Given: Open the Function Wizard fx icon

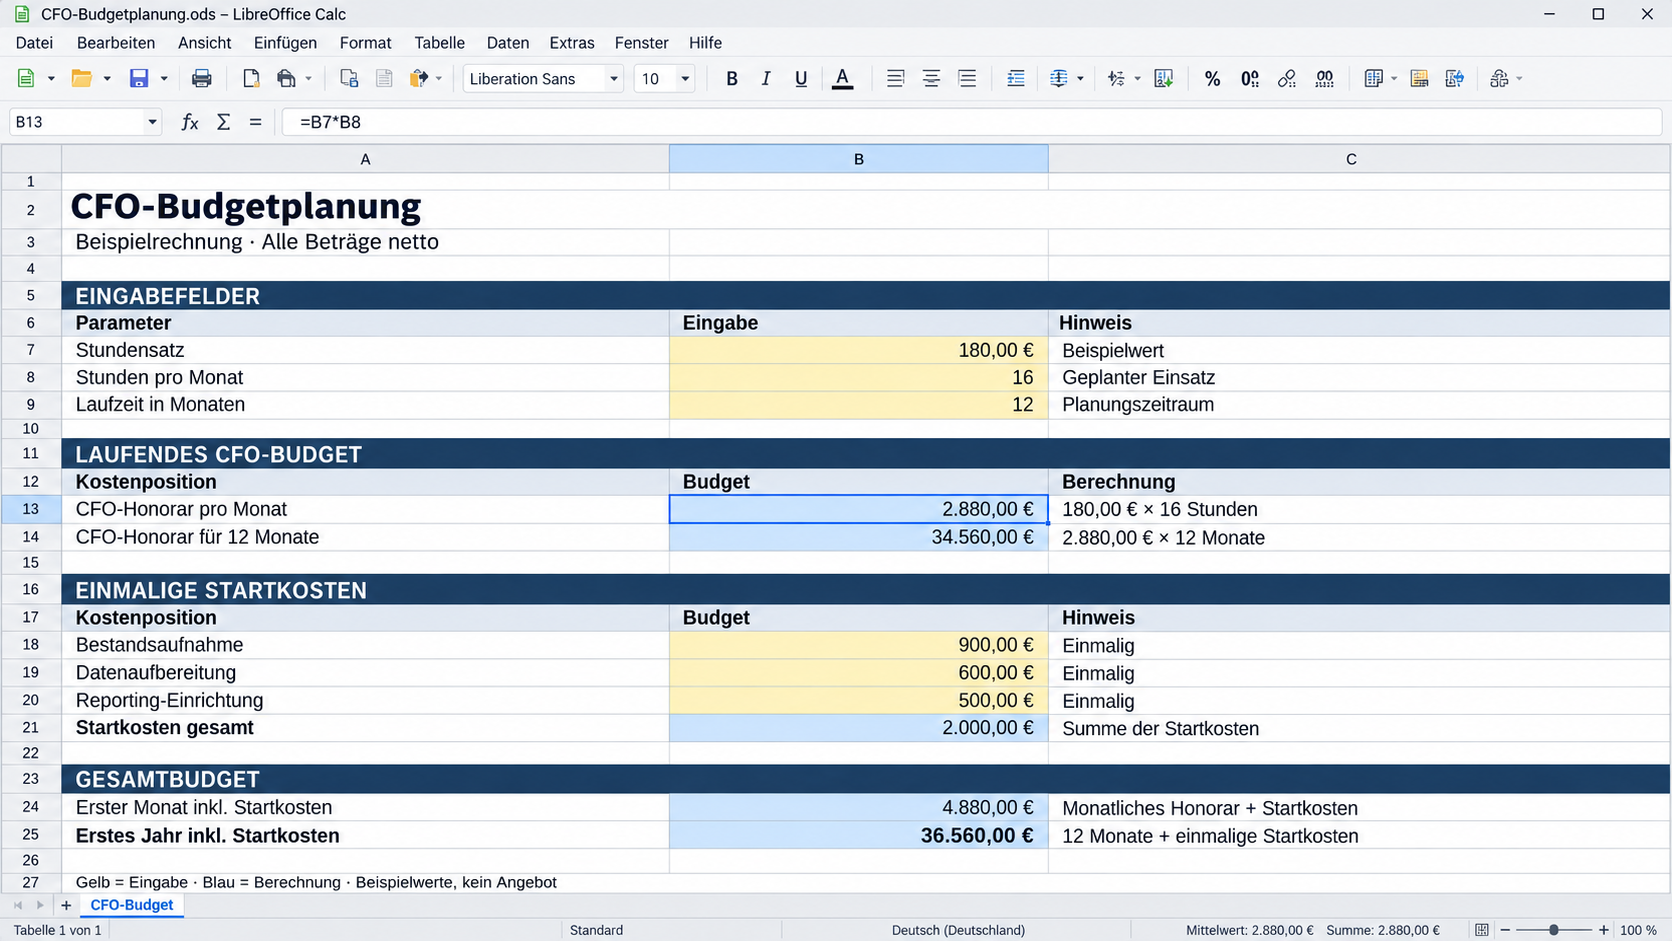Looking at the screenshot, I should coord(189,122).
